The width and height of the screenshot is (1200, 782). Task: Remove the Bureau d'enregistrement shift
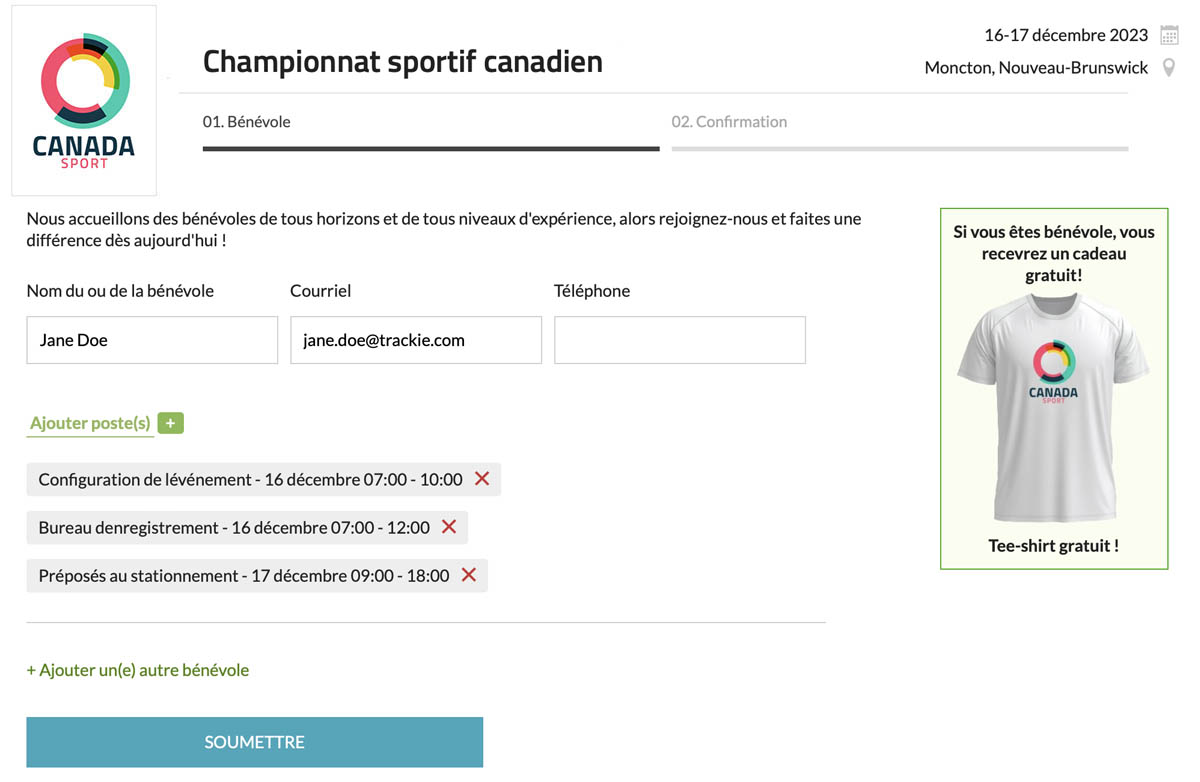(449, 527)
